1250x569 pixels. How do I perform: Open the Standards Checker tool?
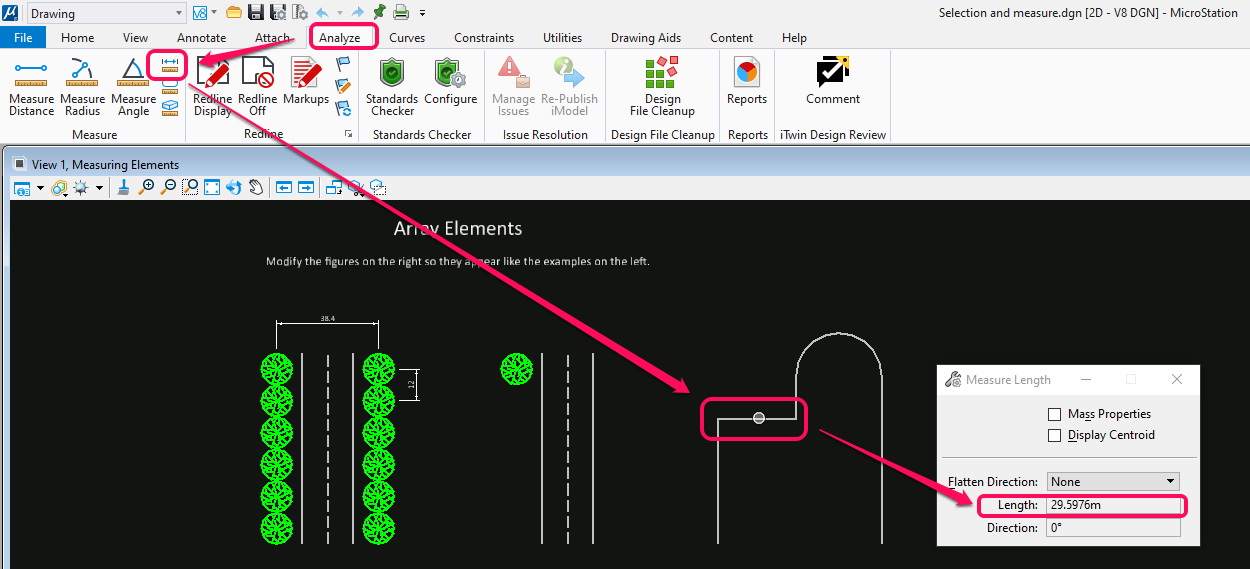pyautogui.click(x=391, y=86)
